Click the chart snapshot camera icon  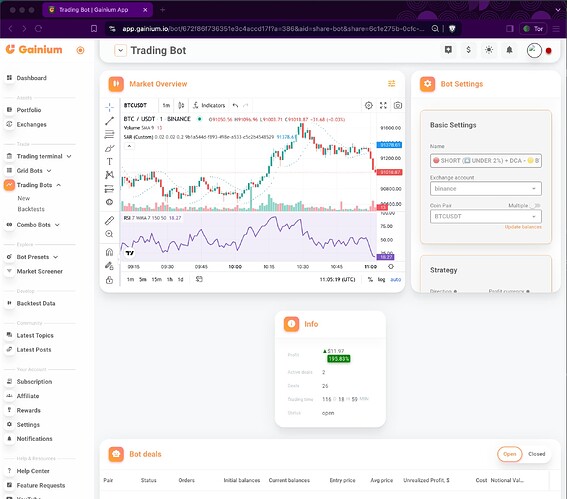[x=398, y=105]
